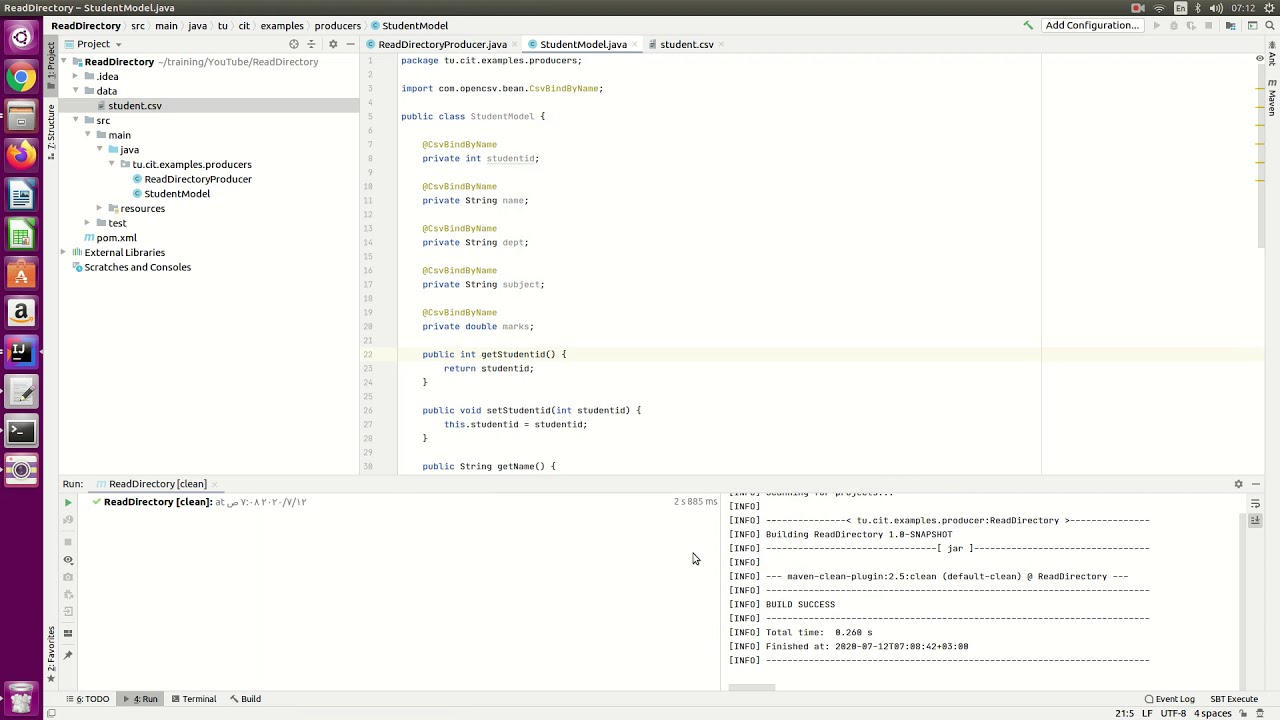Toggle the eye view options in Run panel

pyautogui.click(x=68, y=560)
